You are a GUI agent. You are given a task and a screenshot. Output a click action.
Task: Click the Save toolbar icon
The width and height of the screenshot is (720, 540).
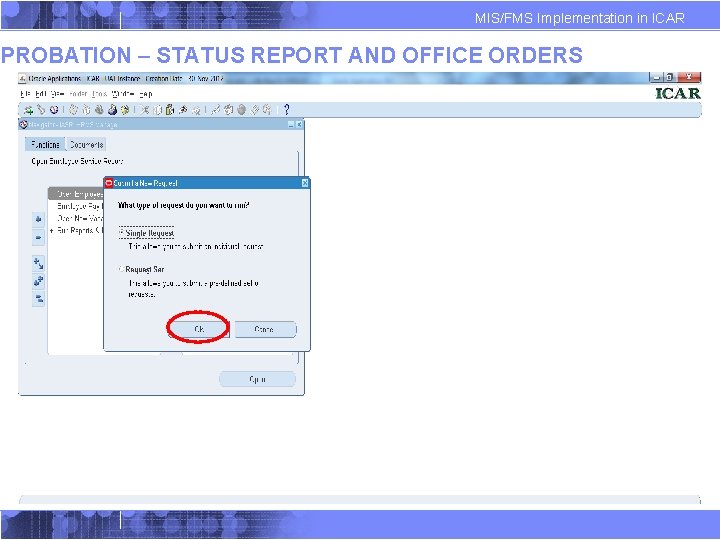coord(73,110)
